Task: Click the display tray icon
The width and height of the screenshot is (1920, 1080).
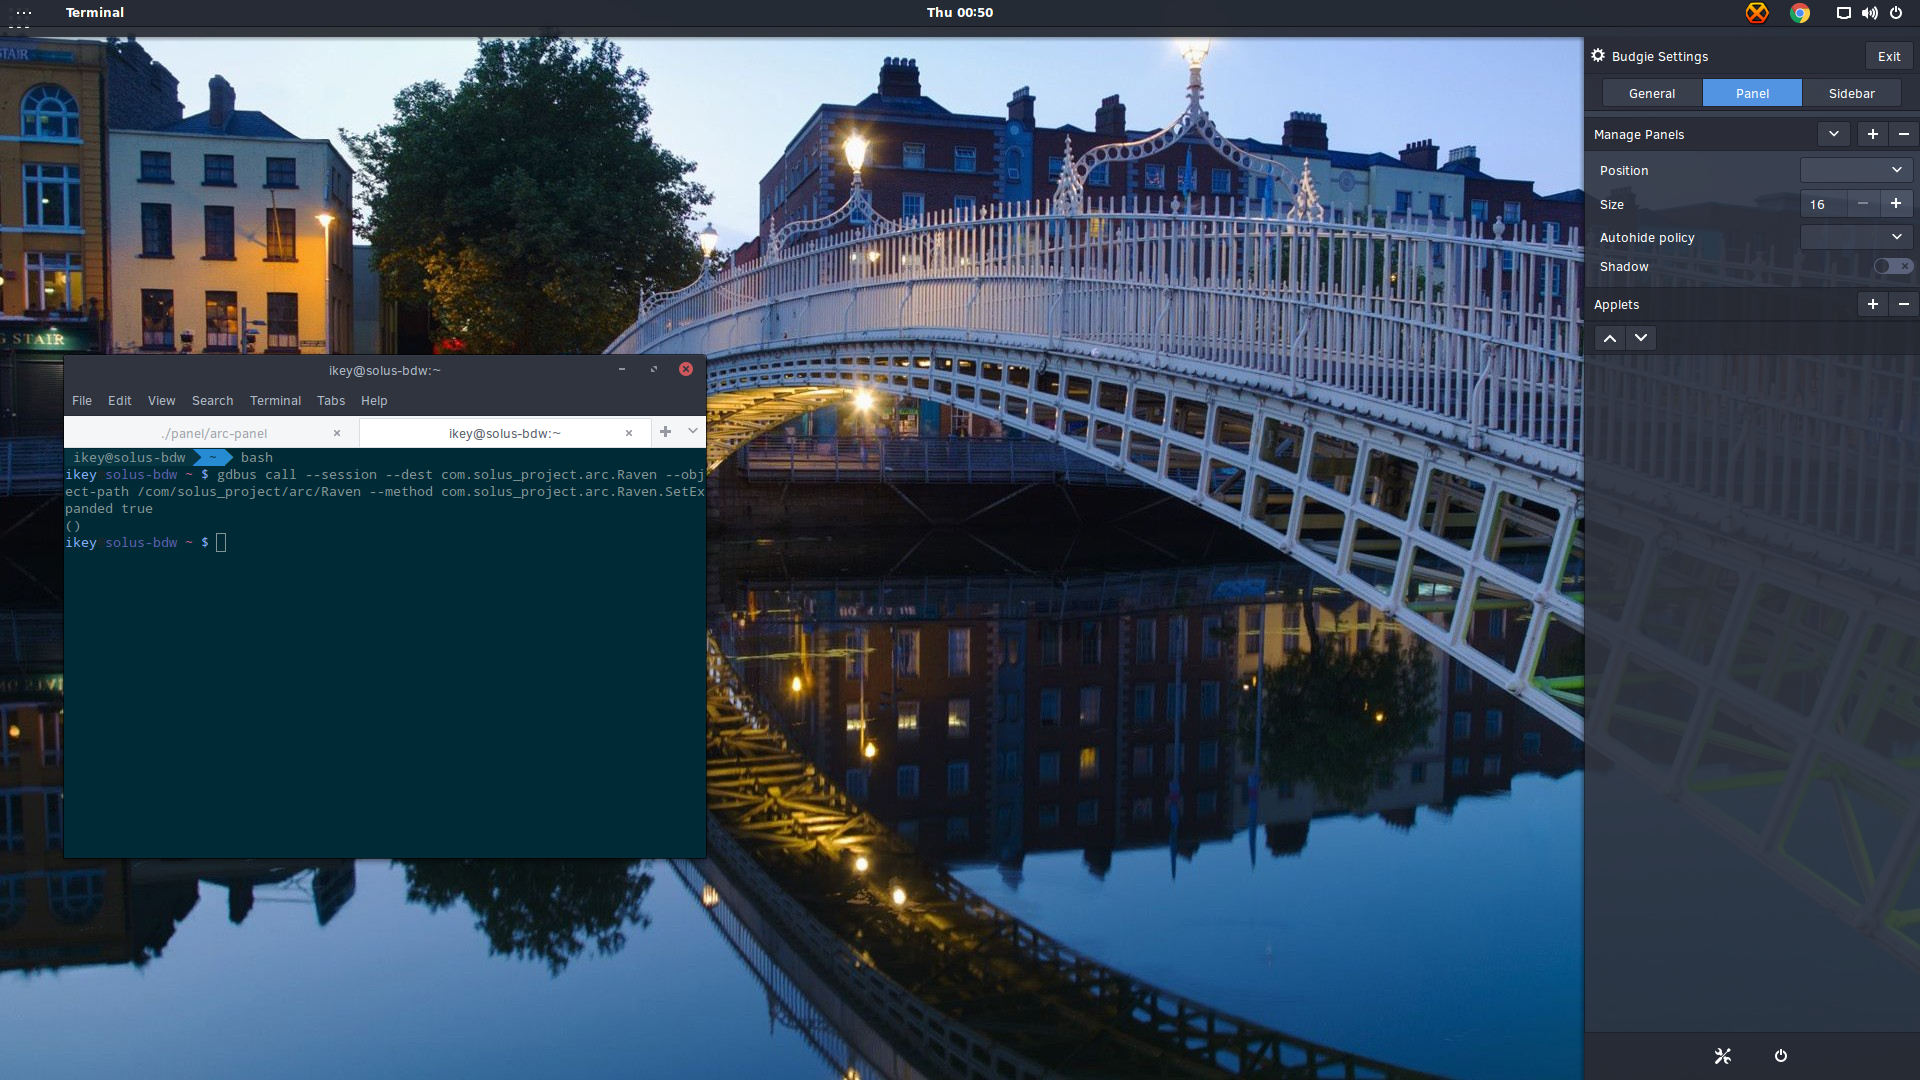Action: [x=1843, y=13]
